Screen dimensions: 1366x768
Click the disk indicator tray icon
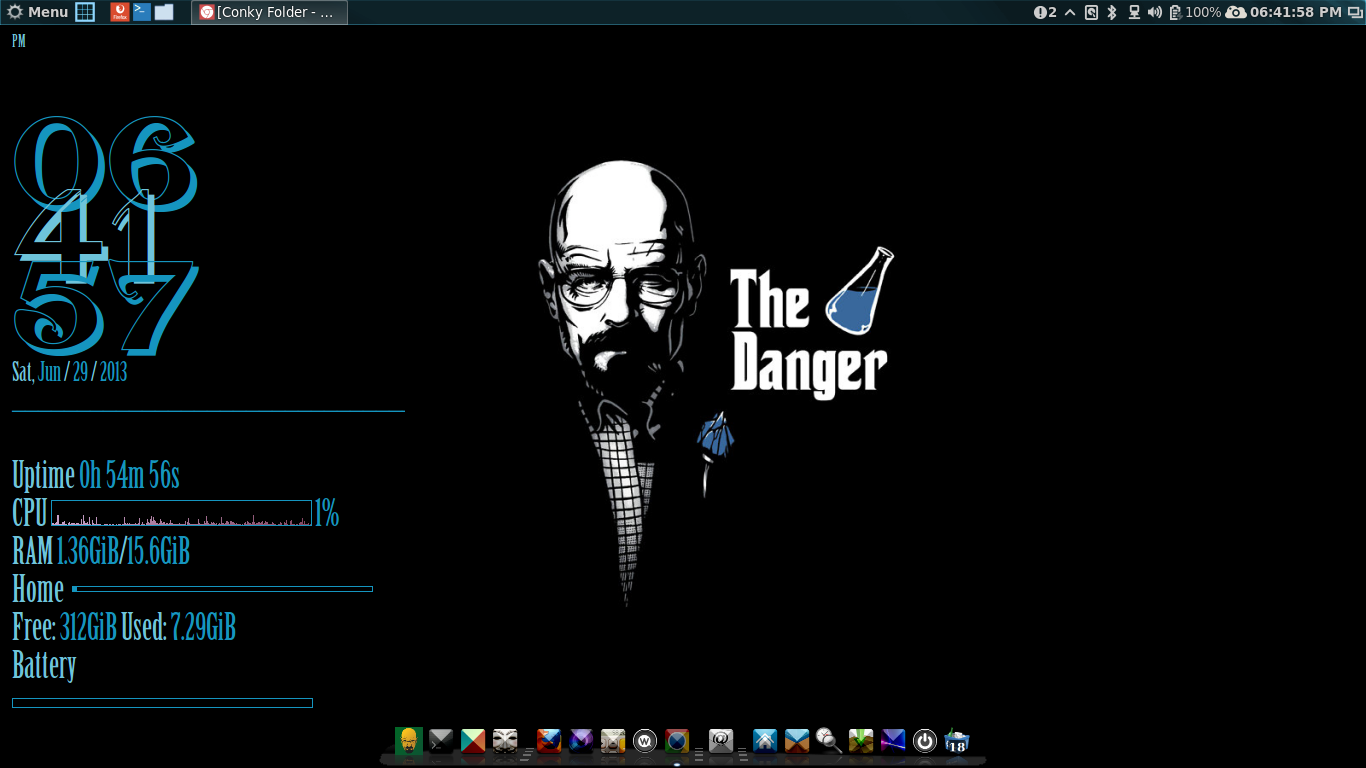[x=1091, y=12]
